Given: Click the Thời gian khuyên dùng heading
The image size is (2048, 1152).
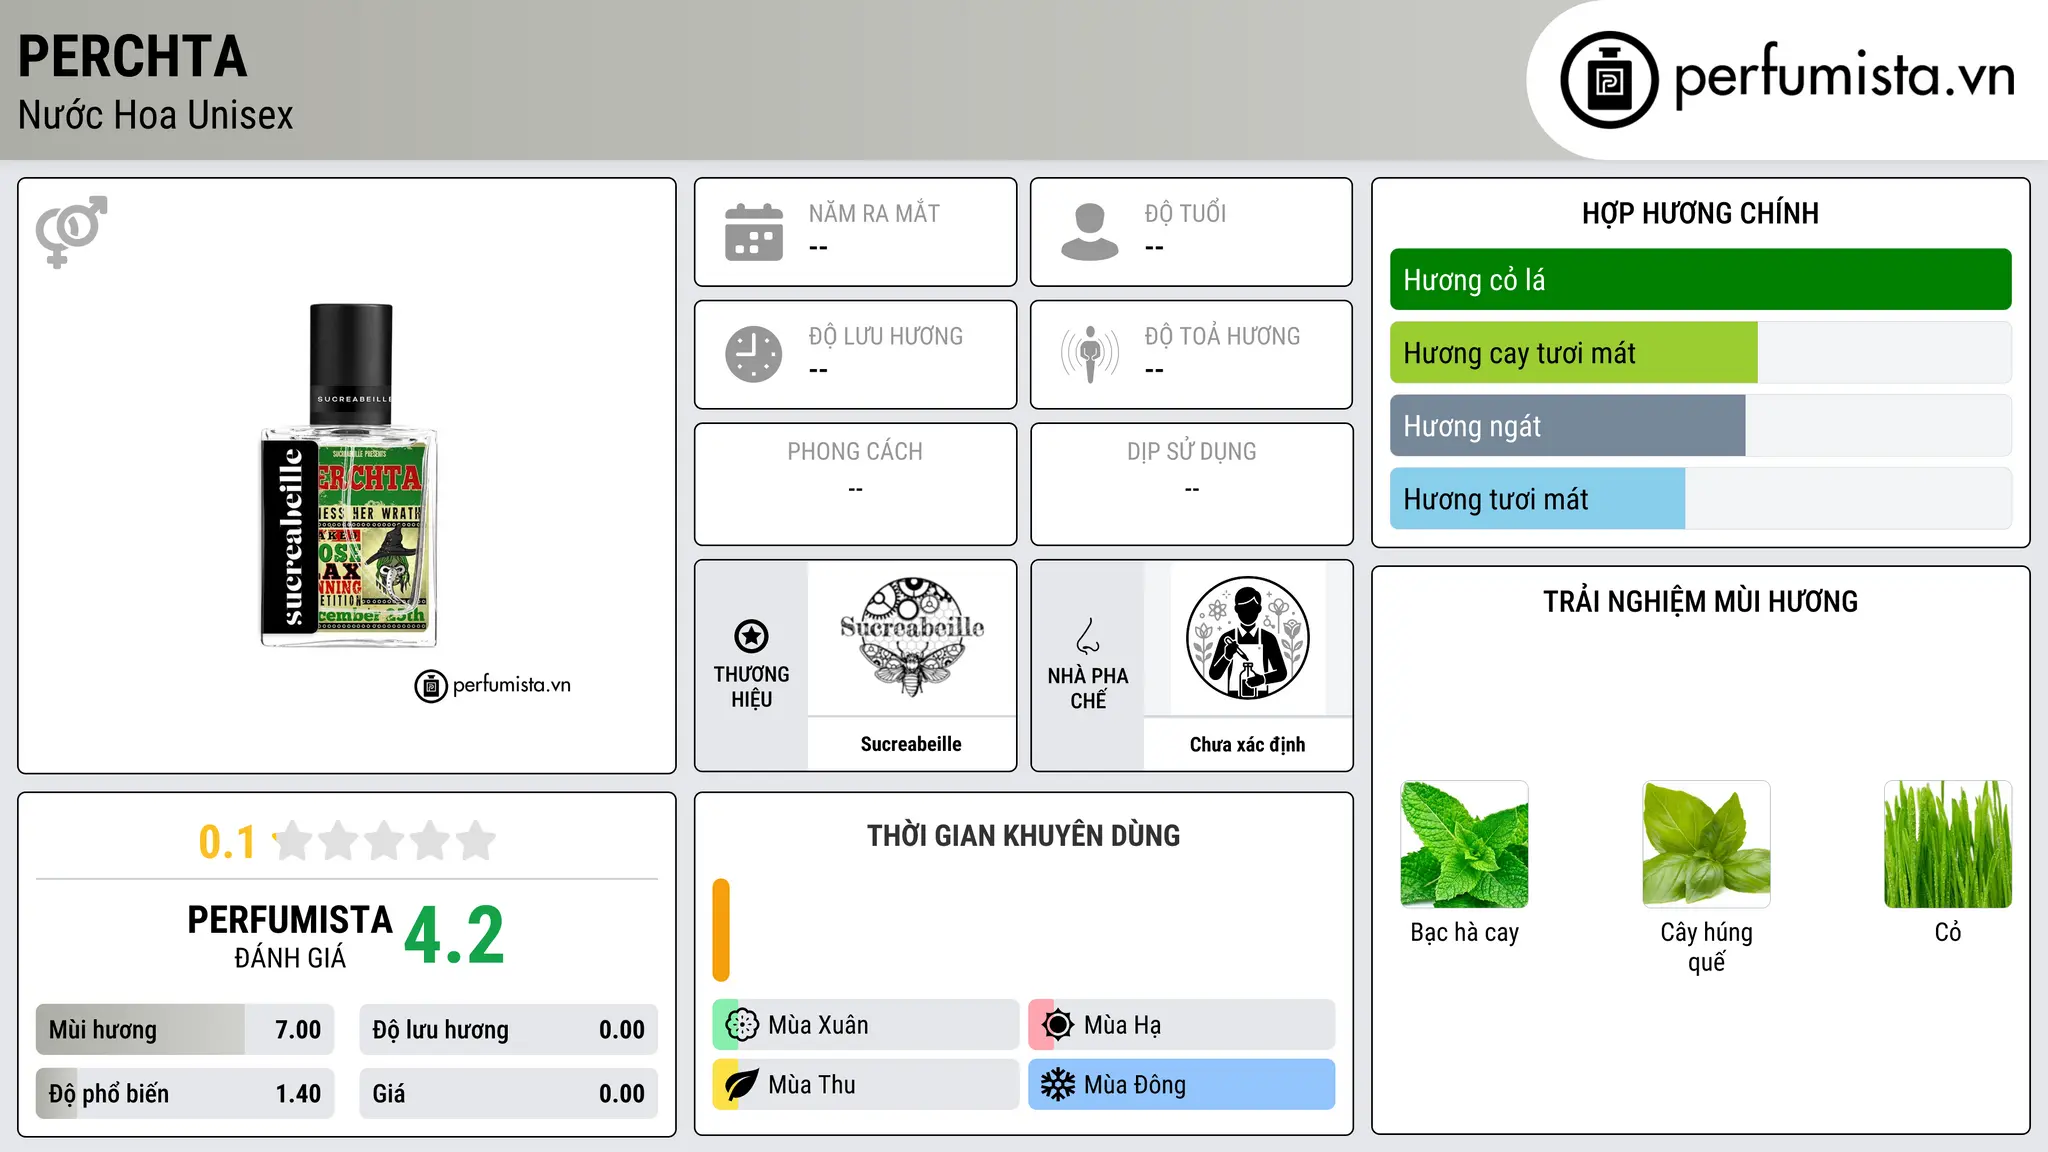Looking at the screenshot, I should [x=1023, y=836].
